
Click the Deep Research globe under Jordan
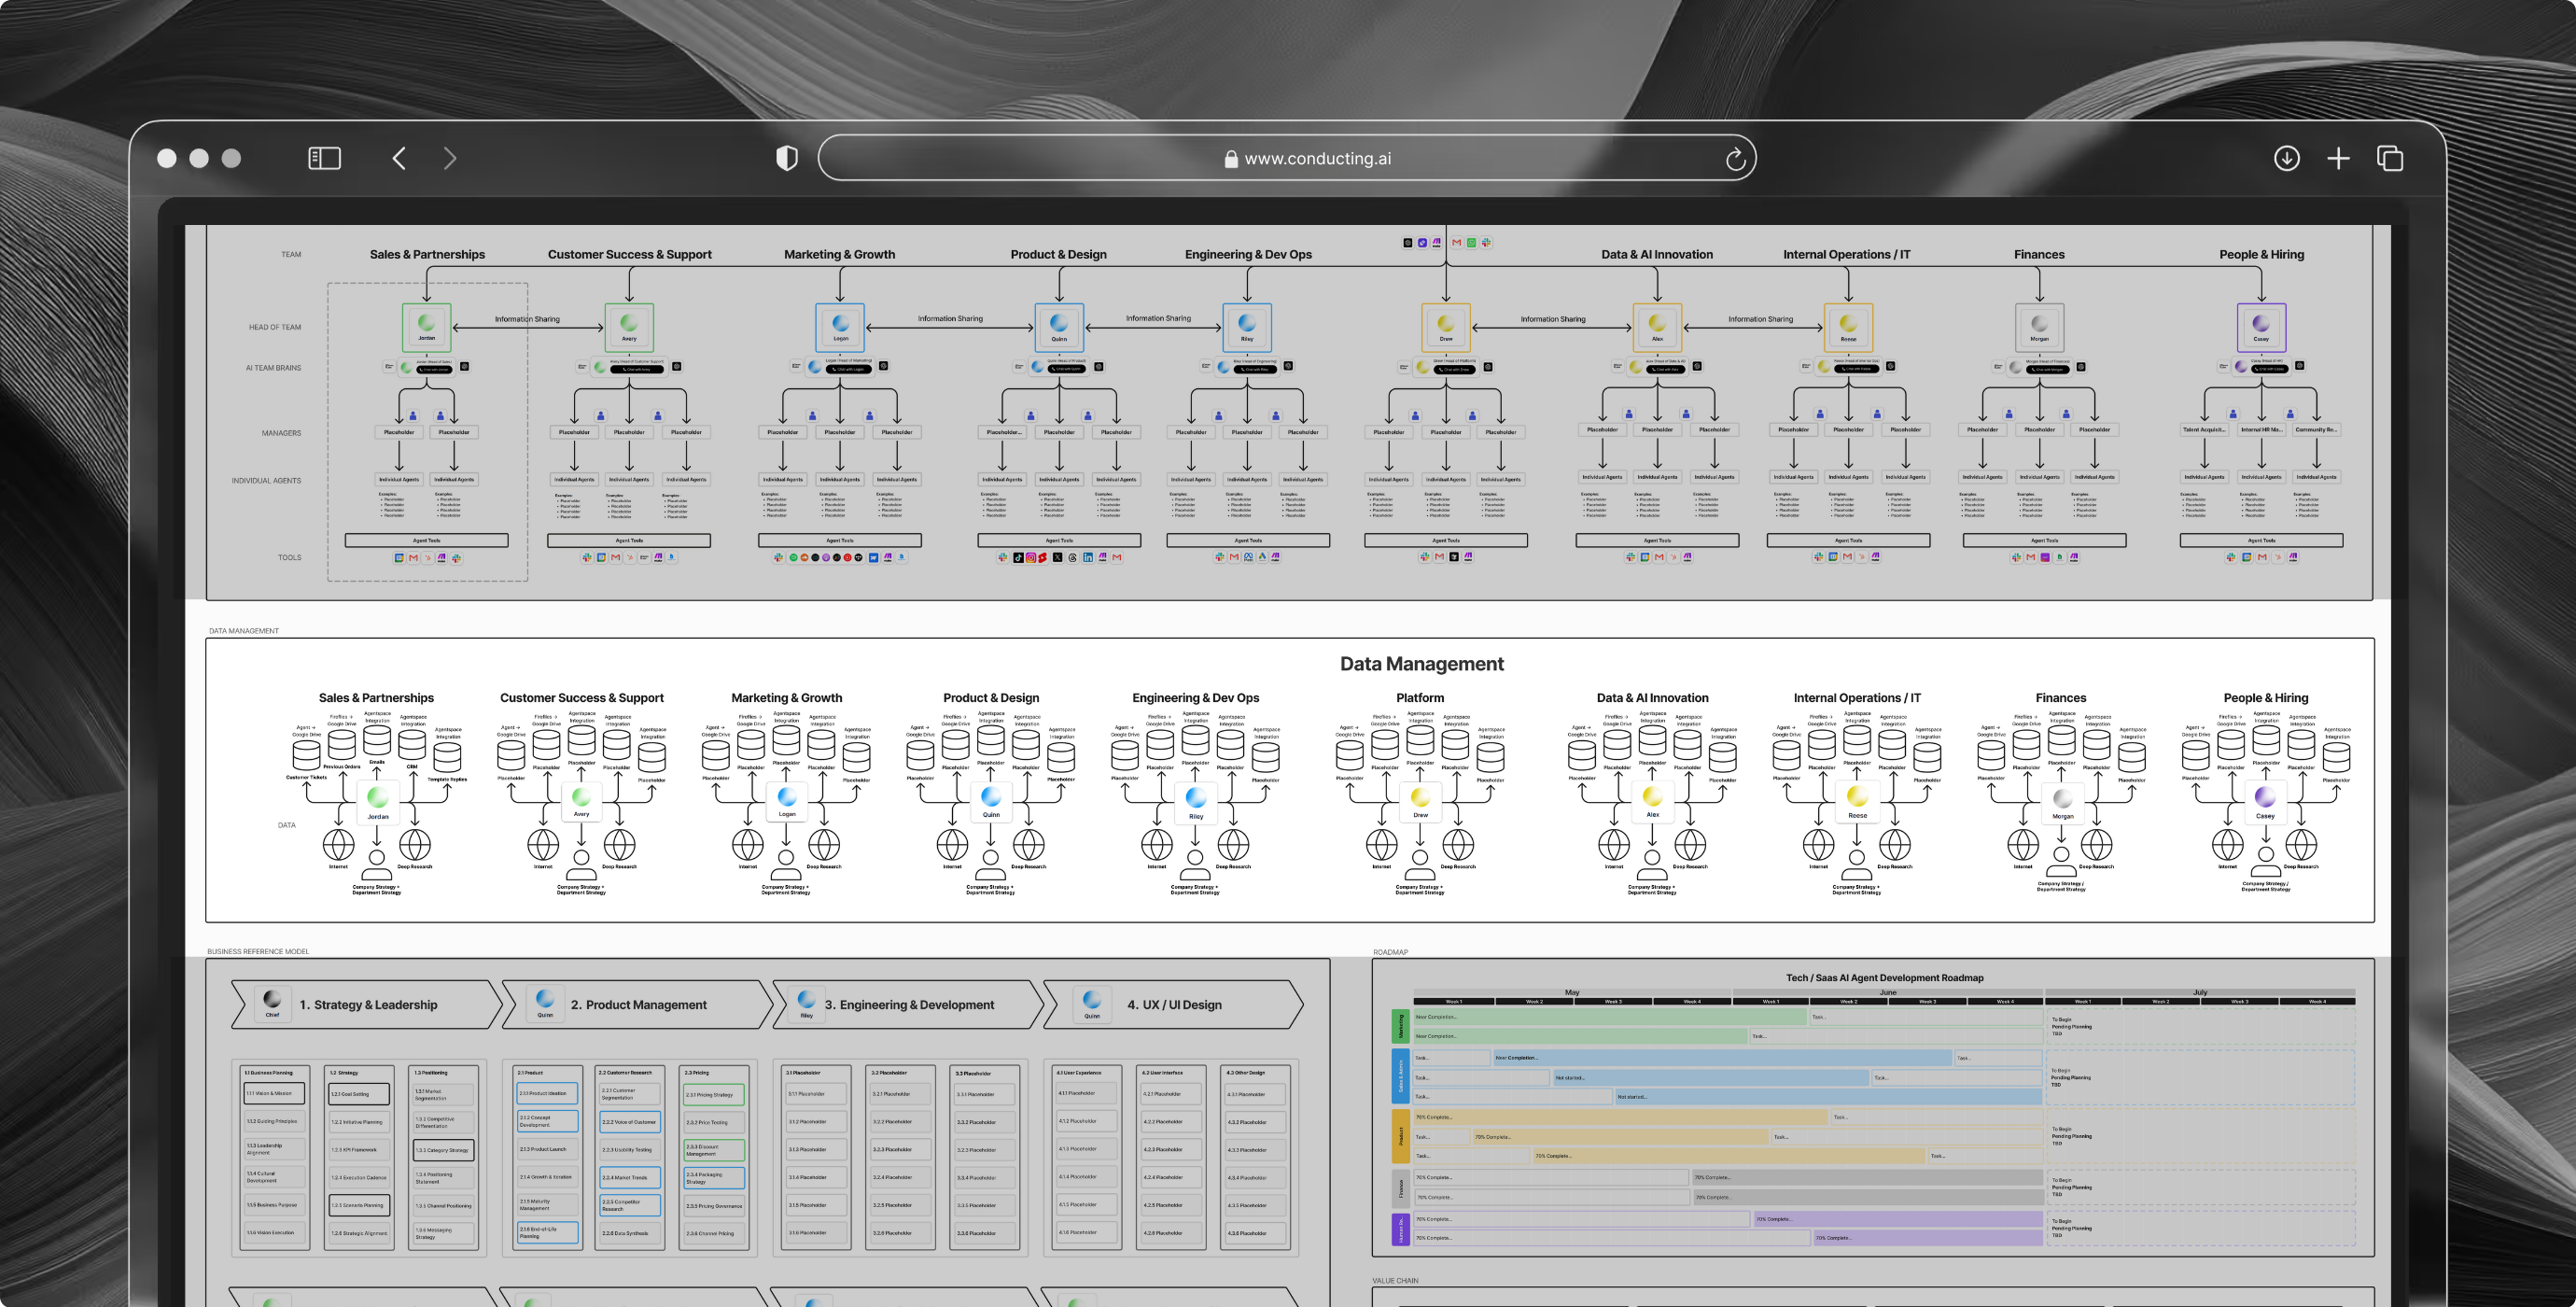(x=415, y=845)
